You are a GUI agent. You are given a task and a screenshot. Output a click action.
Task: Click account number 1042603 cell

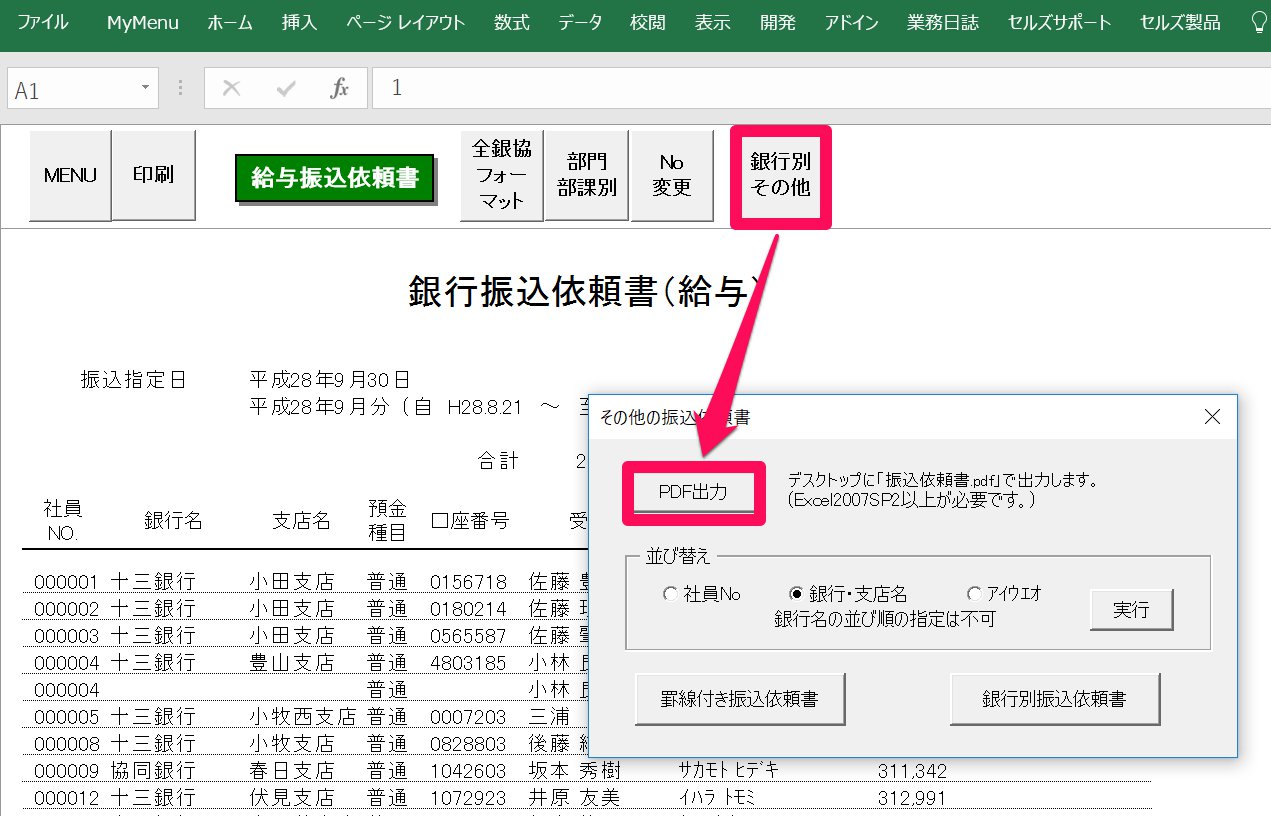(x=469, y=771)
